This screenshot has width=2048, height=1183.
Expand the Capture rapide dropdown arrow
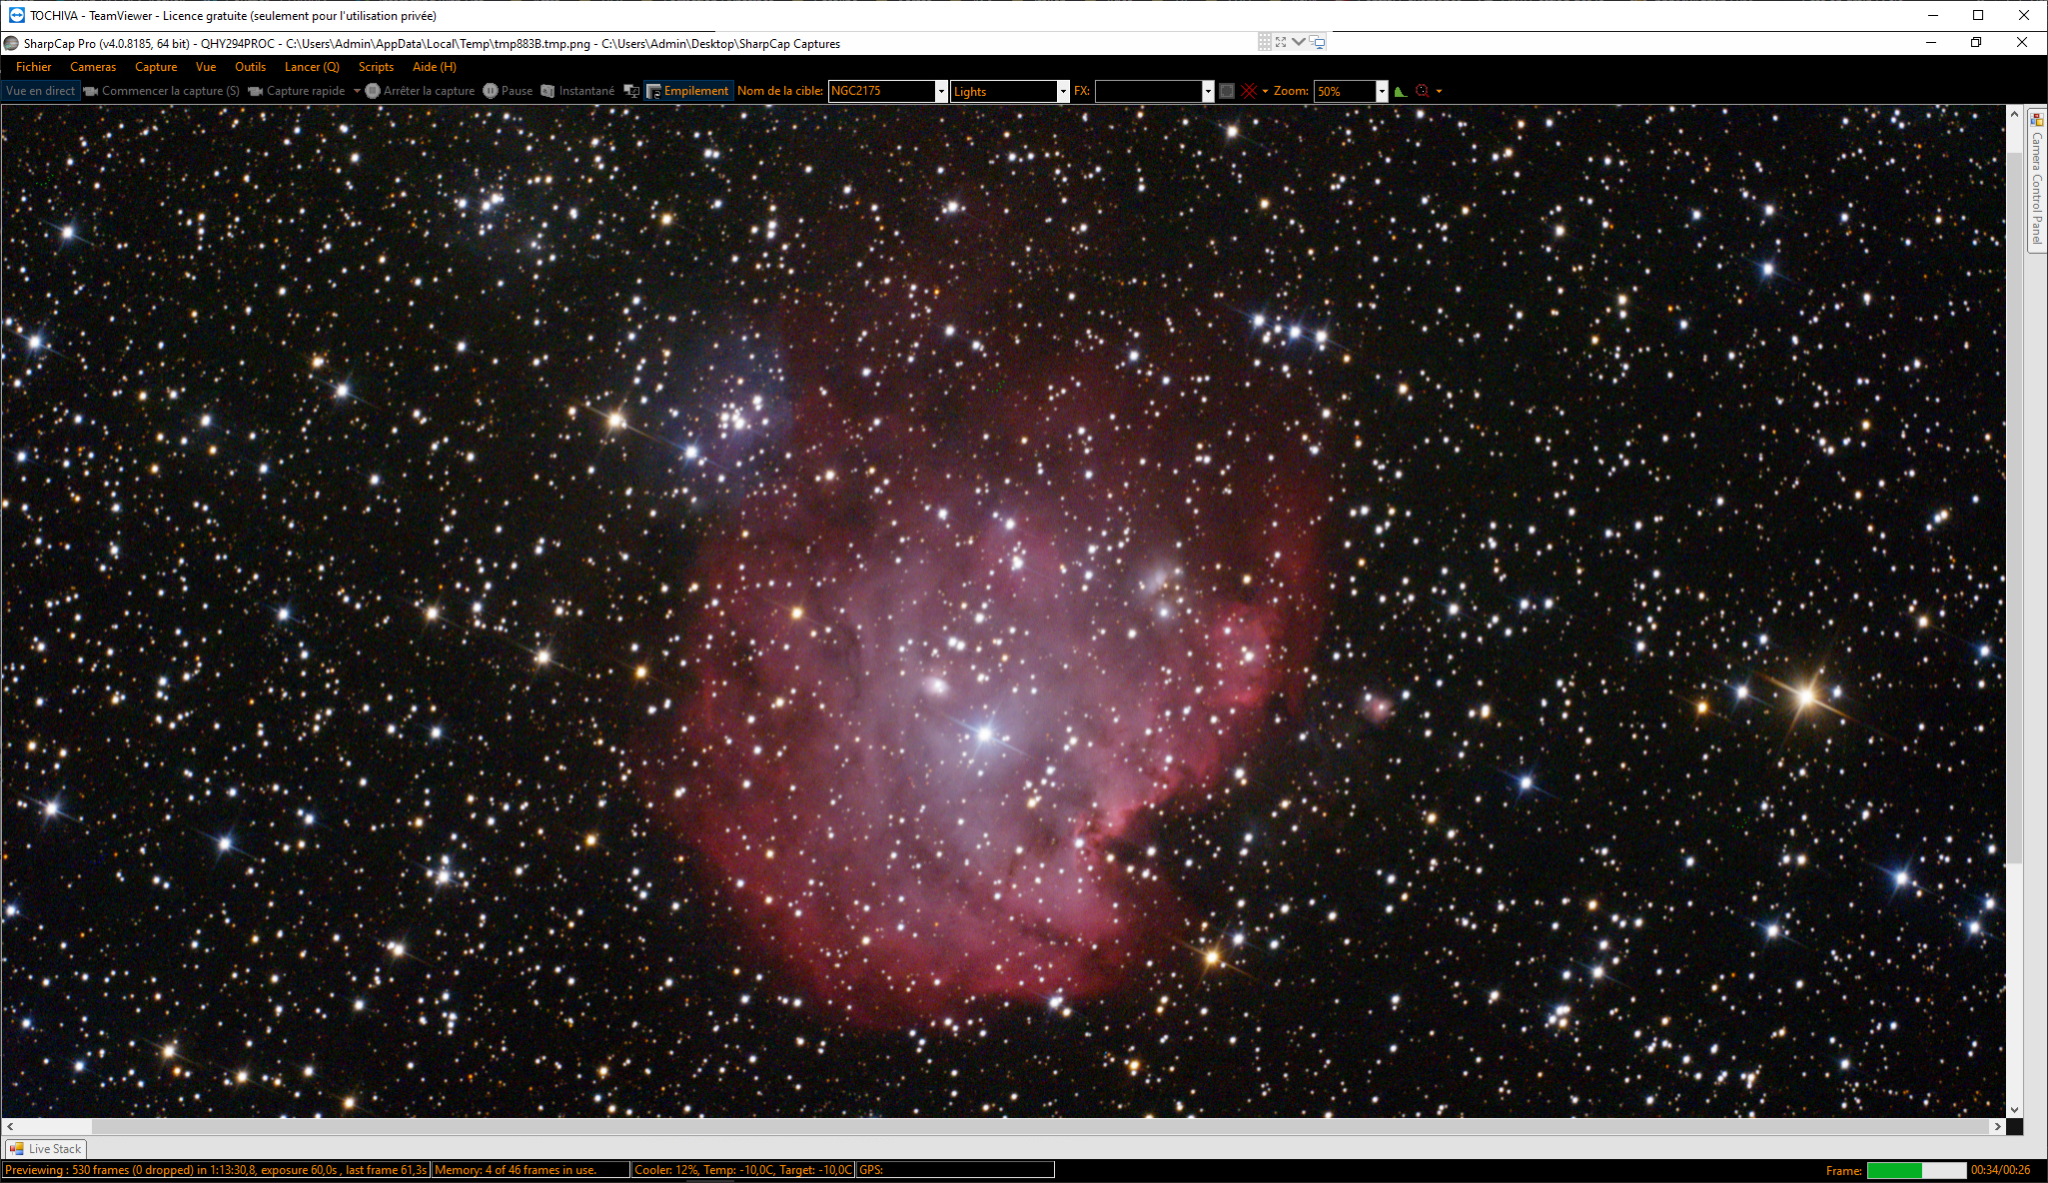coord(356,91)
